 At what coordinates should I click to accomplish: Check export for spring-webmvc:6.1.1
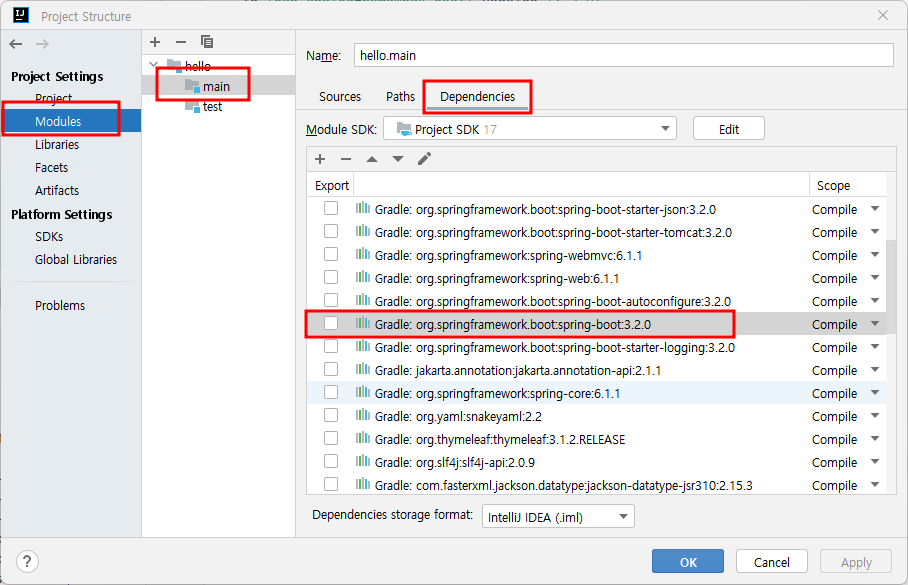[331, 254]
